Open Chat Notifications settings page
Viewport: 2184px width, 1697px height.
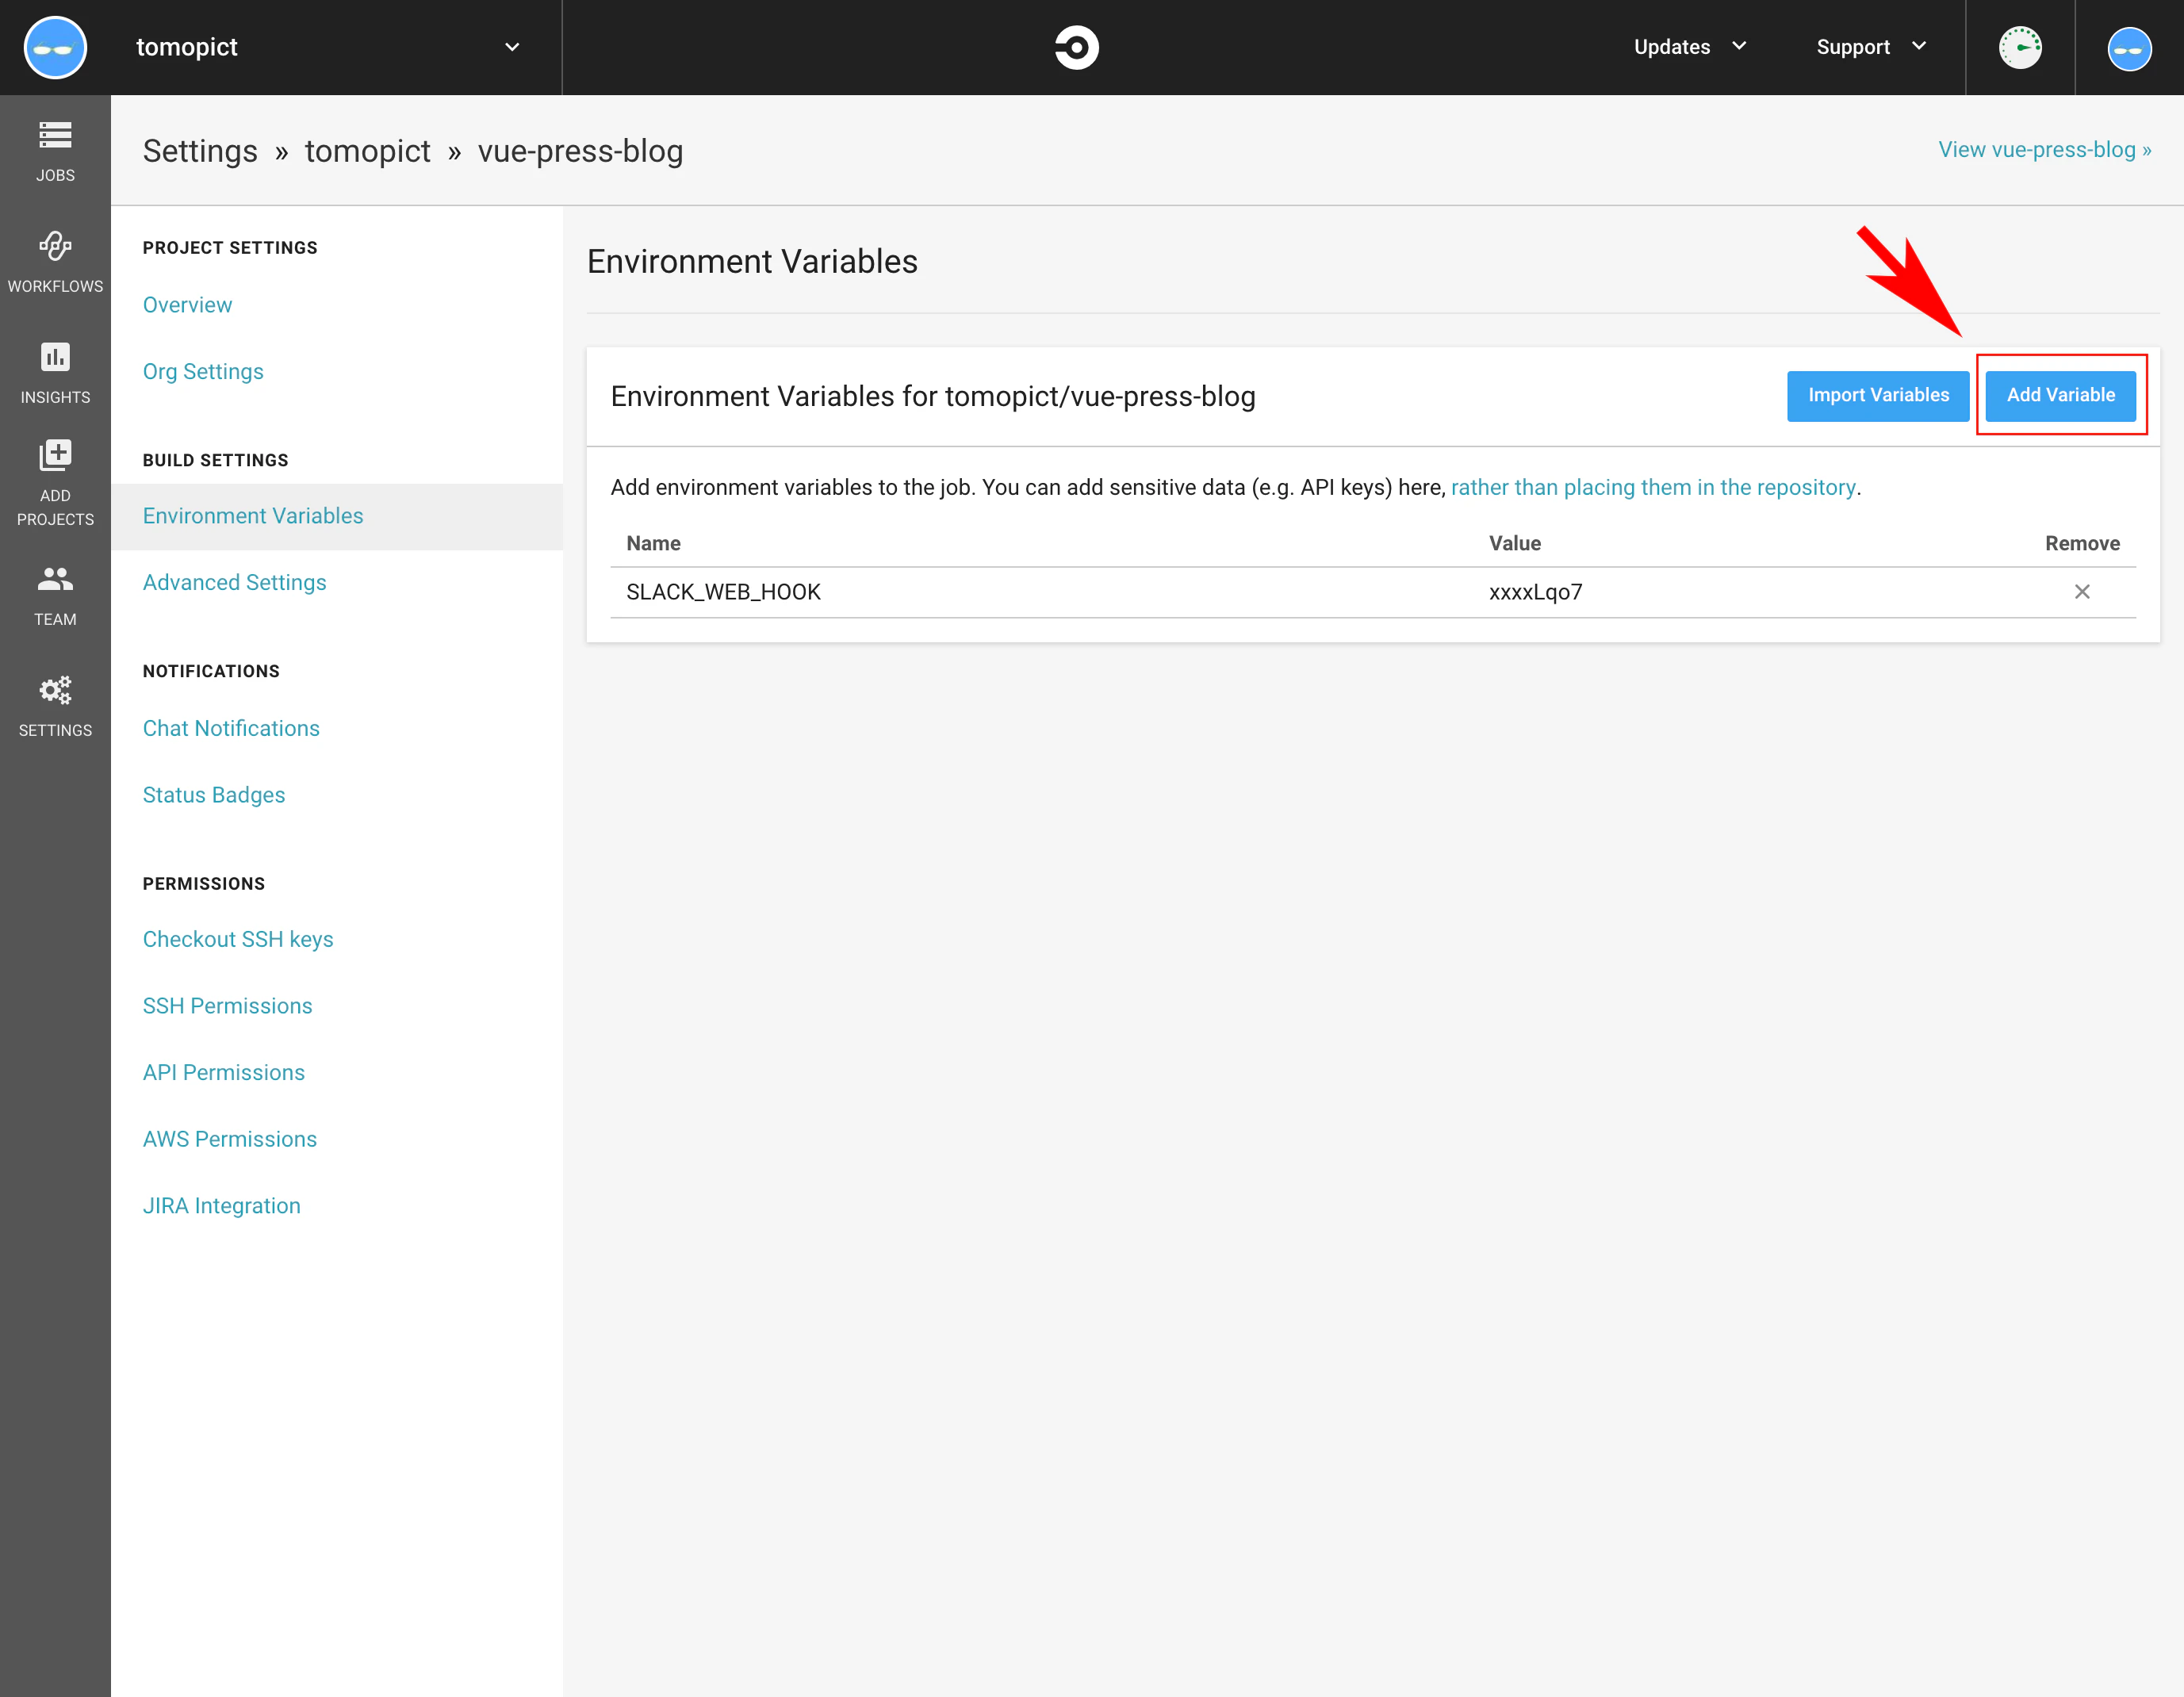[x=231, y=728]
